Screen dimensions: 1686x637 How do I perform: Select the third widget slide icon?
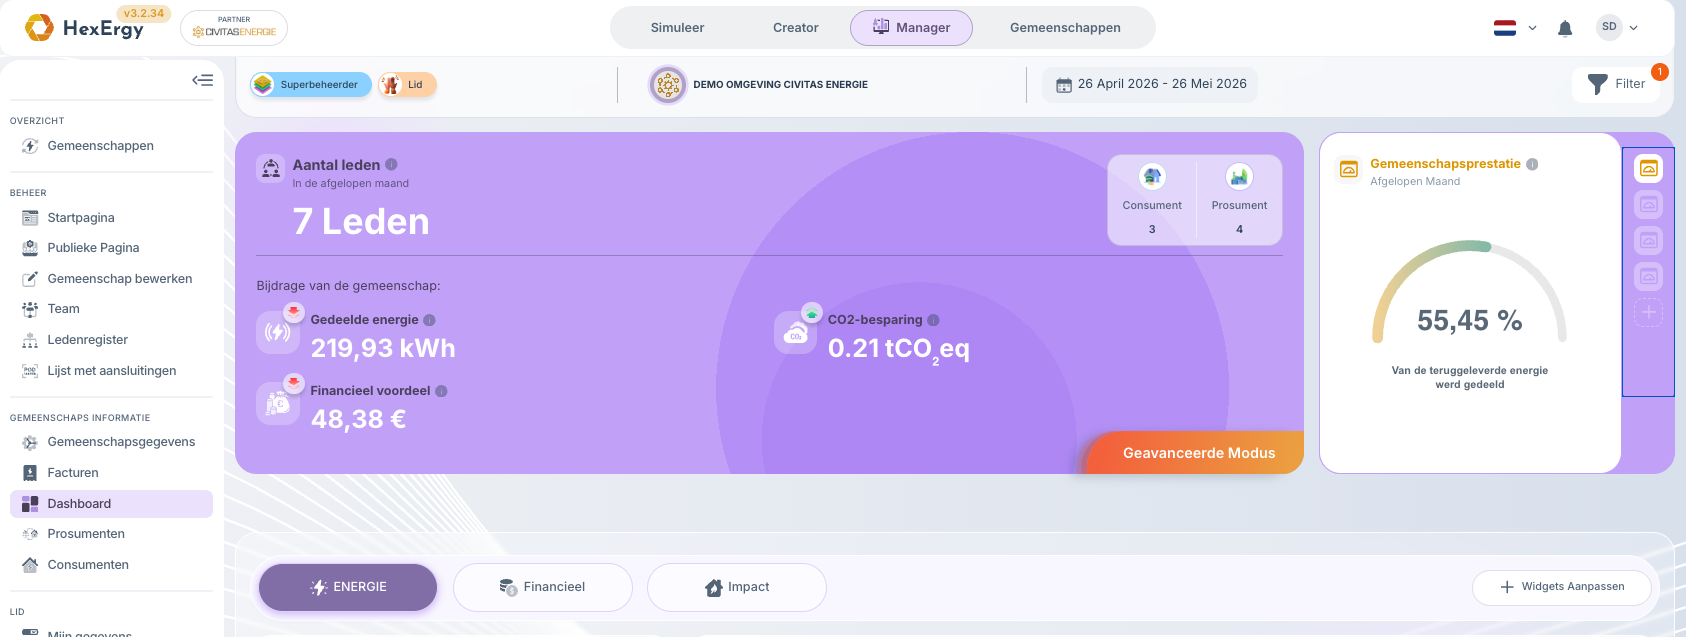[1648, 240]
